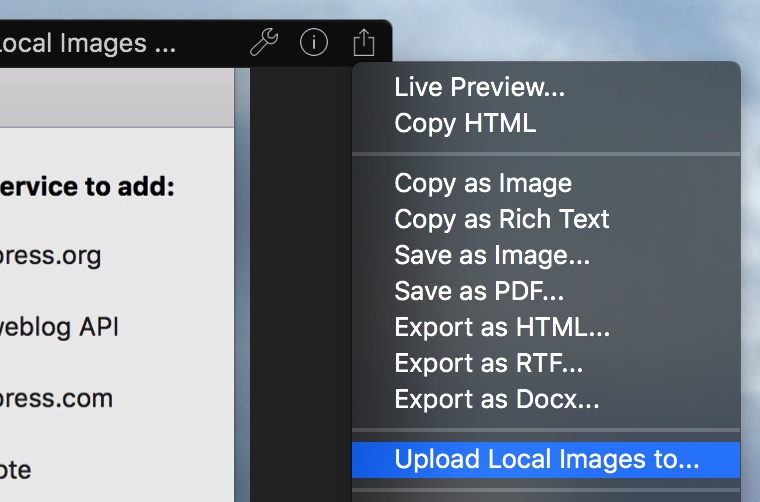Pick the 'press.com' service row
Viewport: 760px width, 502px height.
(56, 398)
